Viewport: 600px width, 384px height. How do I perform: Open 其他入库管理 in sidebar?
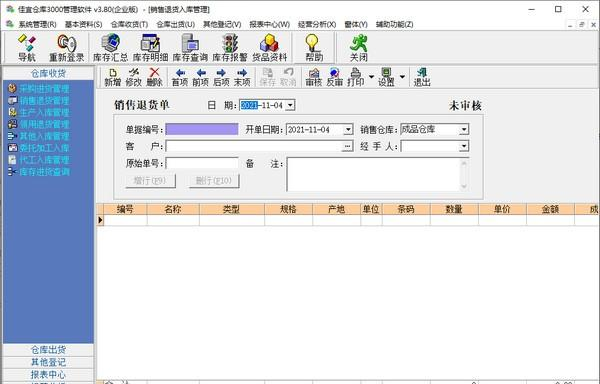39,136
